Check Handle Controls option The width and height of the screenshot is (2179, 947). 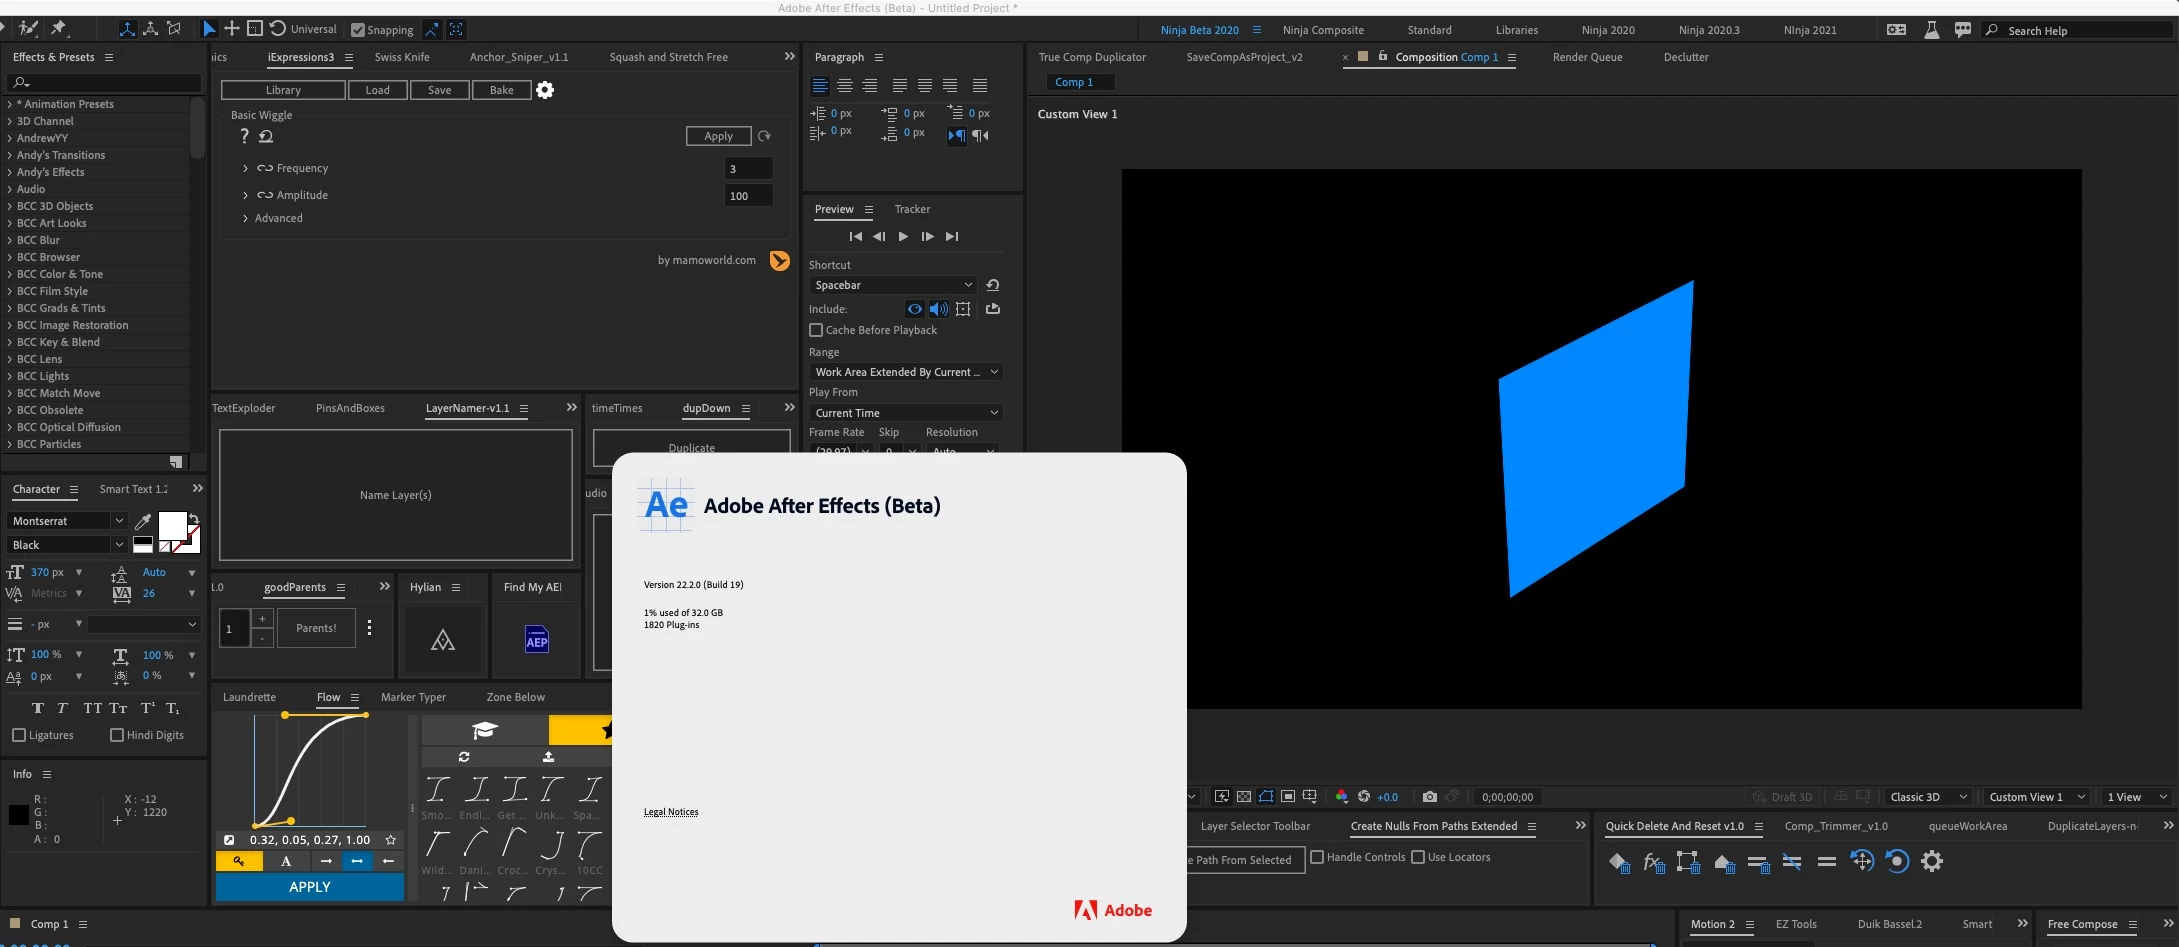pyautogui.click(x=1317, y=857)
